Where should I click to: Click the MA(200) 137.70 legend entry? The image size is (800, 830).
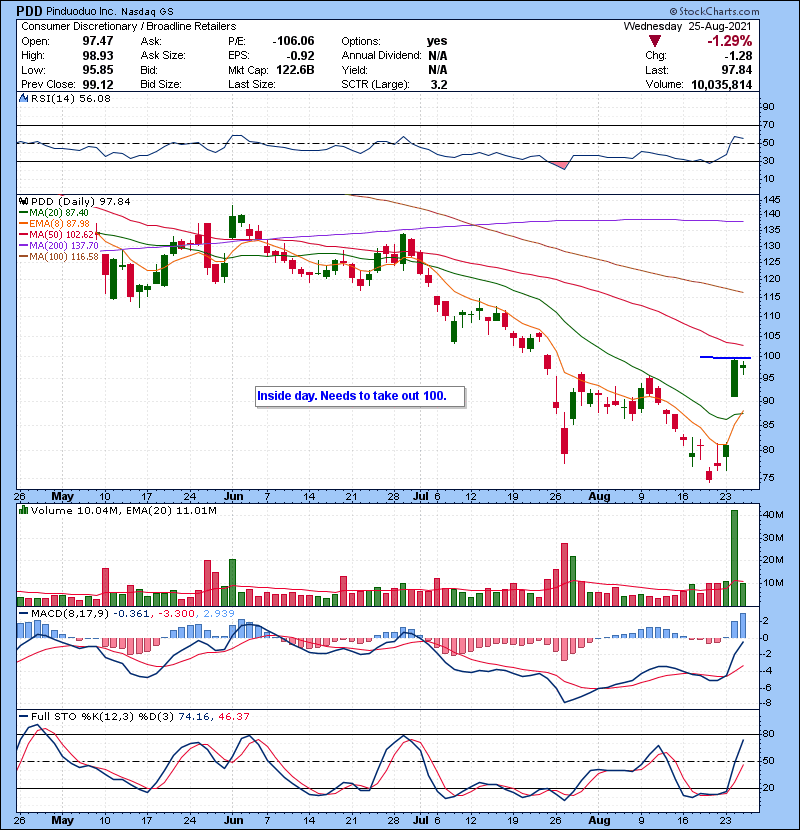tap(59, 246)
